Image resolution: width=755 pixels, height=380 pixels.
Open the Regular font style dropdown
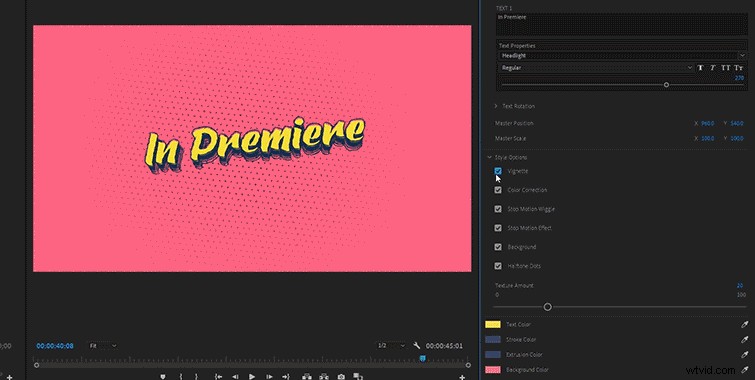596,68
